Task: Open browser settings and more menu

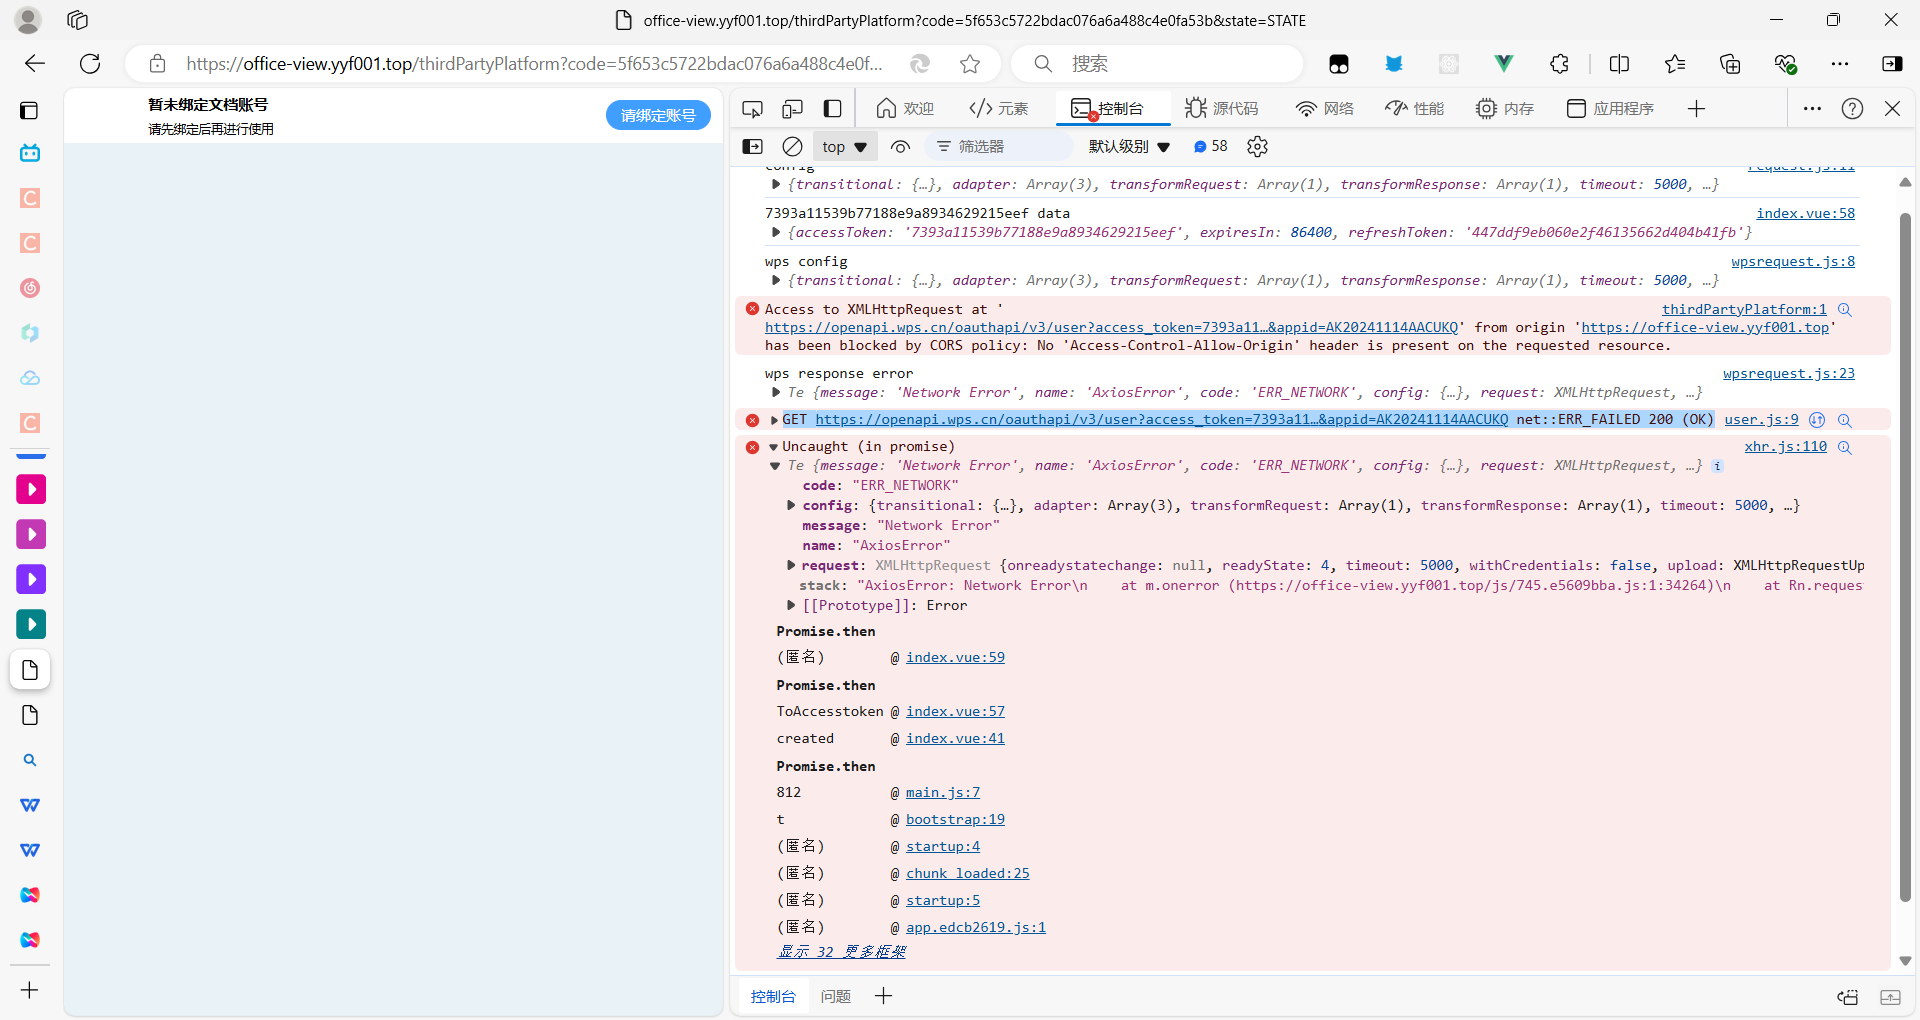Action: (x=1839, y=64)
